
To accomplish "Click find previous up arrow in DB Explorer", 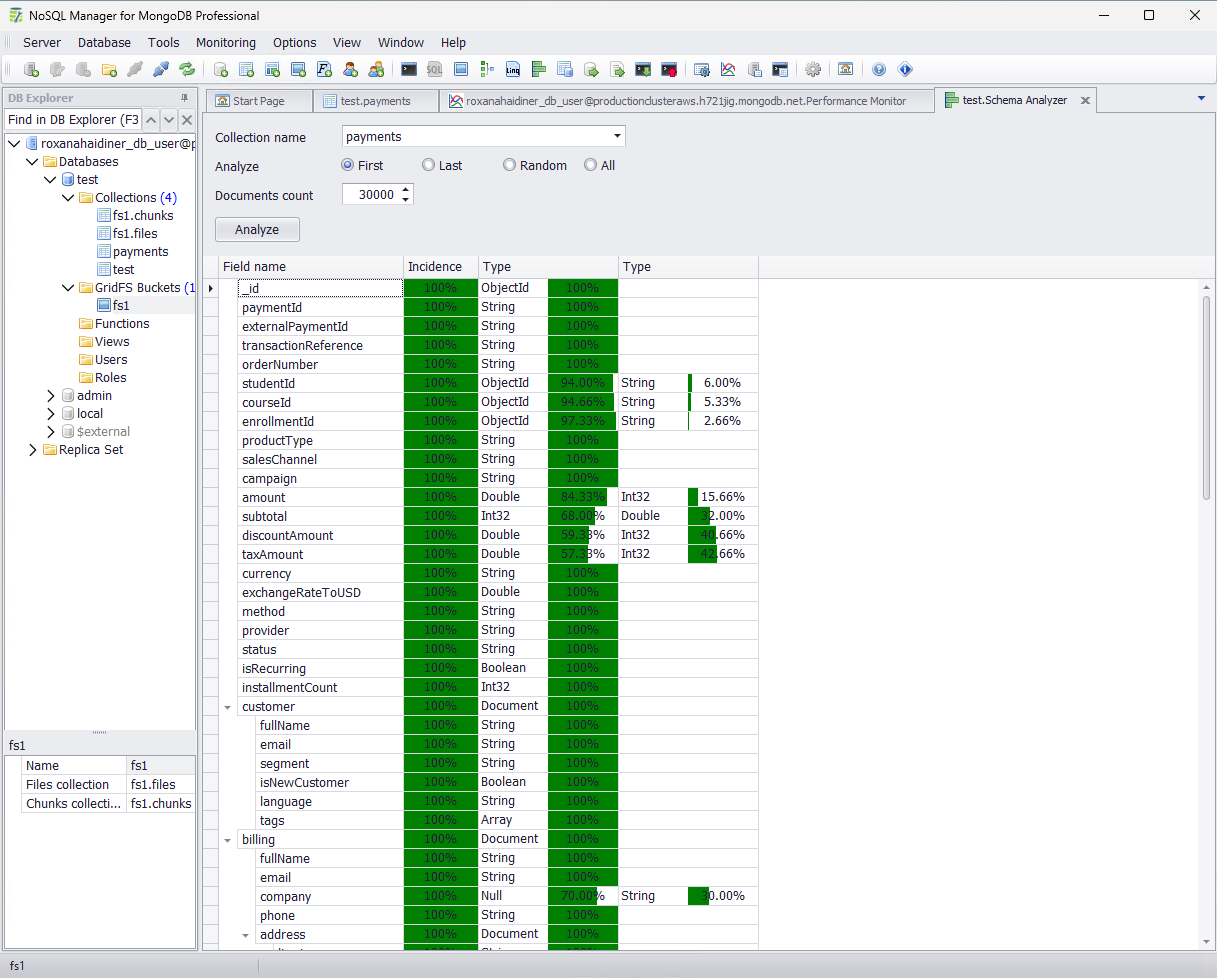I will pos(151,119).
